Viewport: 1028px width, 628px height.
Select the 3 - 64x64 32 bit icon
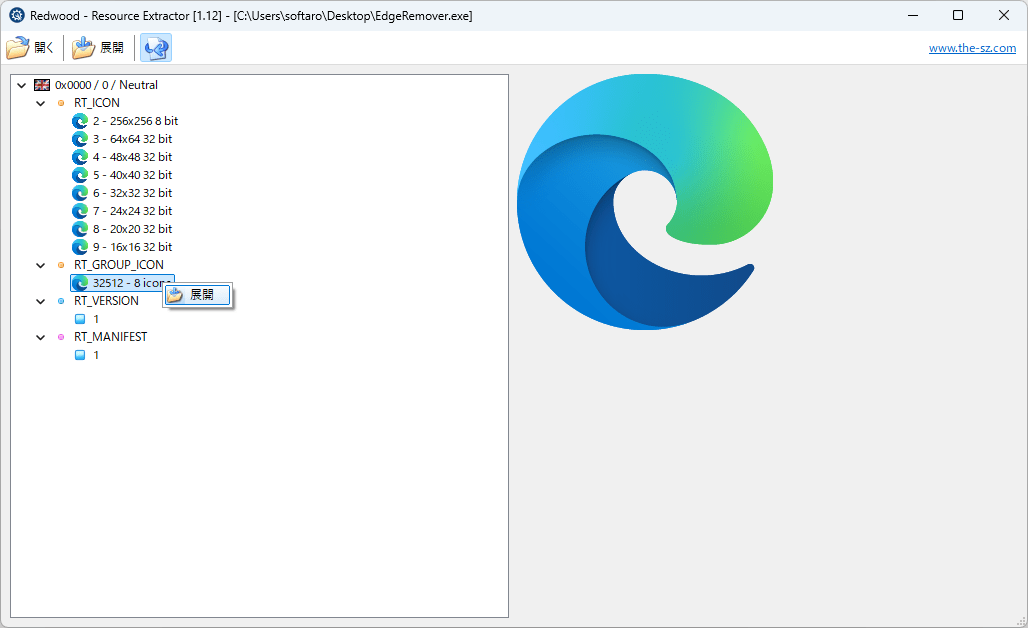[123, 139]
